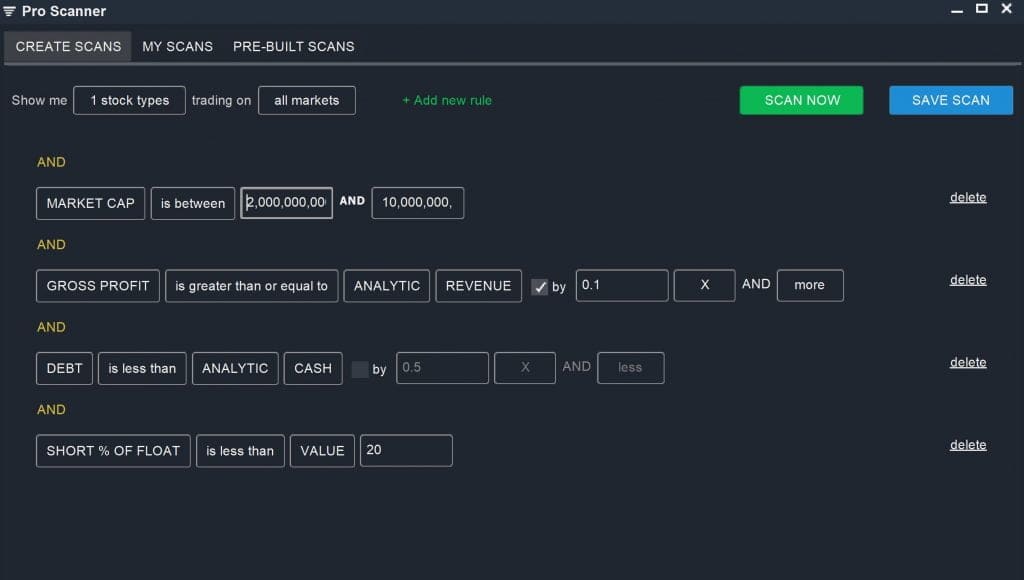Open the GROSS PROFIT field dropdown
The width and height of the screenshot is (1024, 580).
(x=97, y=285)
